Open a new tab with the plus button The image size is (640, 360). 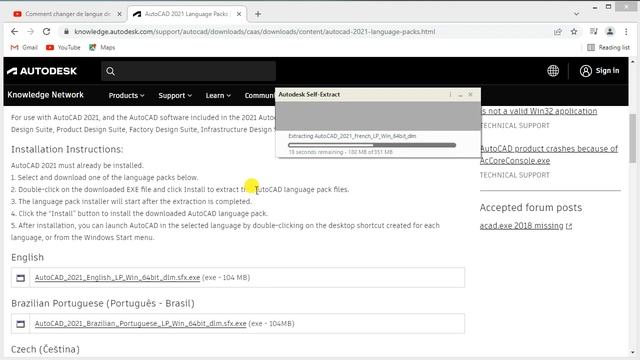tap(258, 14)
